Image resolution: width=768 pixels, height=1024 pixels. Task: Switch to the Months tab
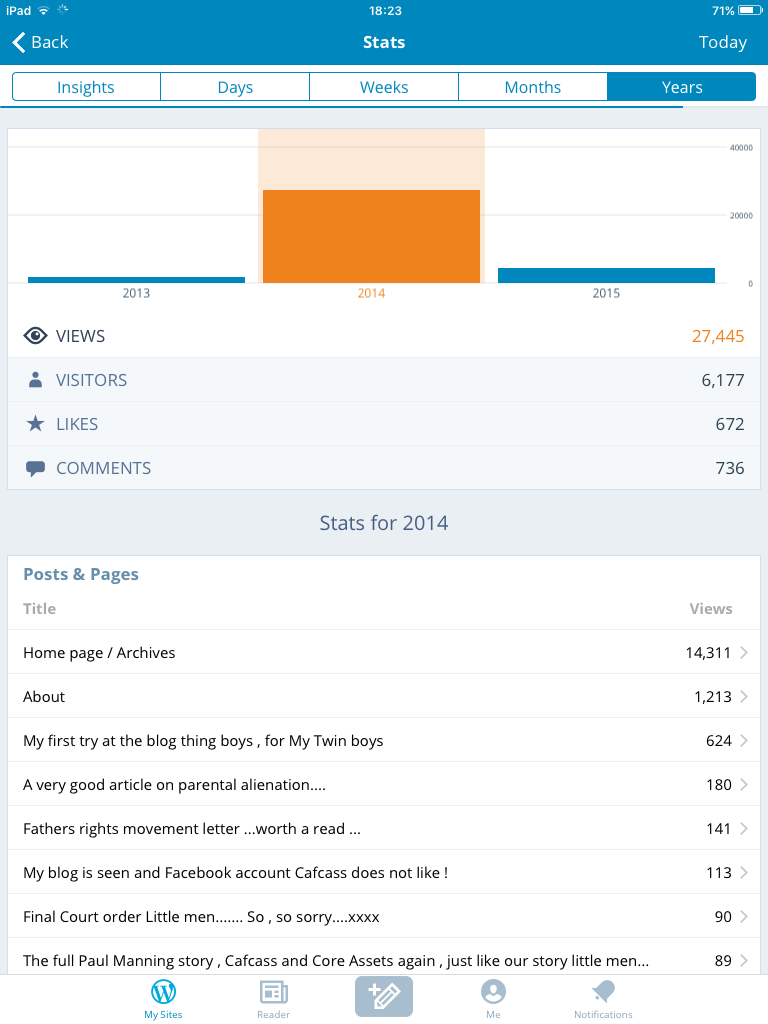point(532,87)
